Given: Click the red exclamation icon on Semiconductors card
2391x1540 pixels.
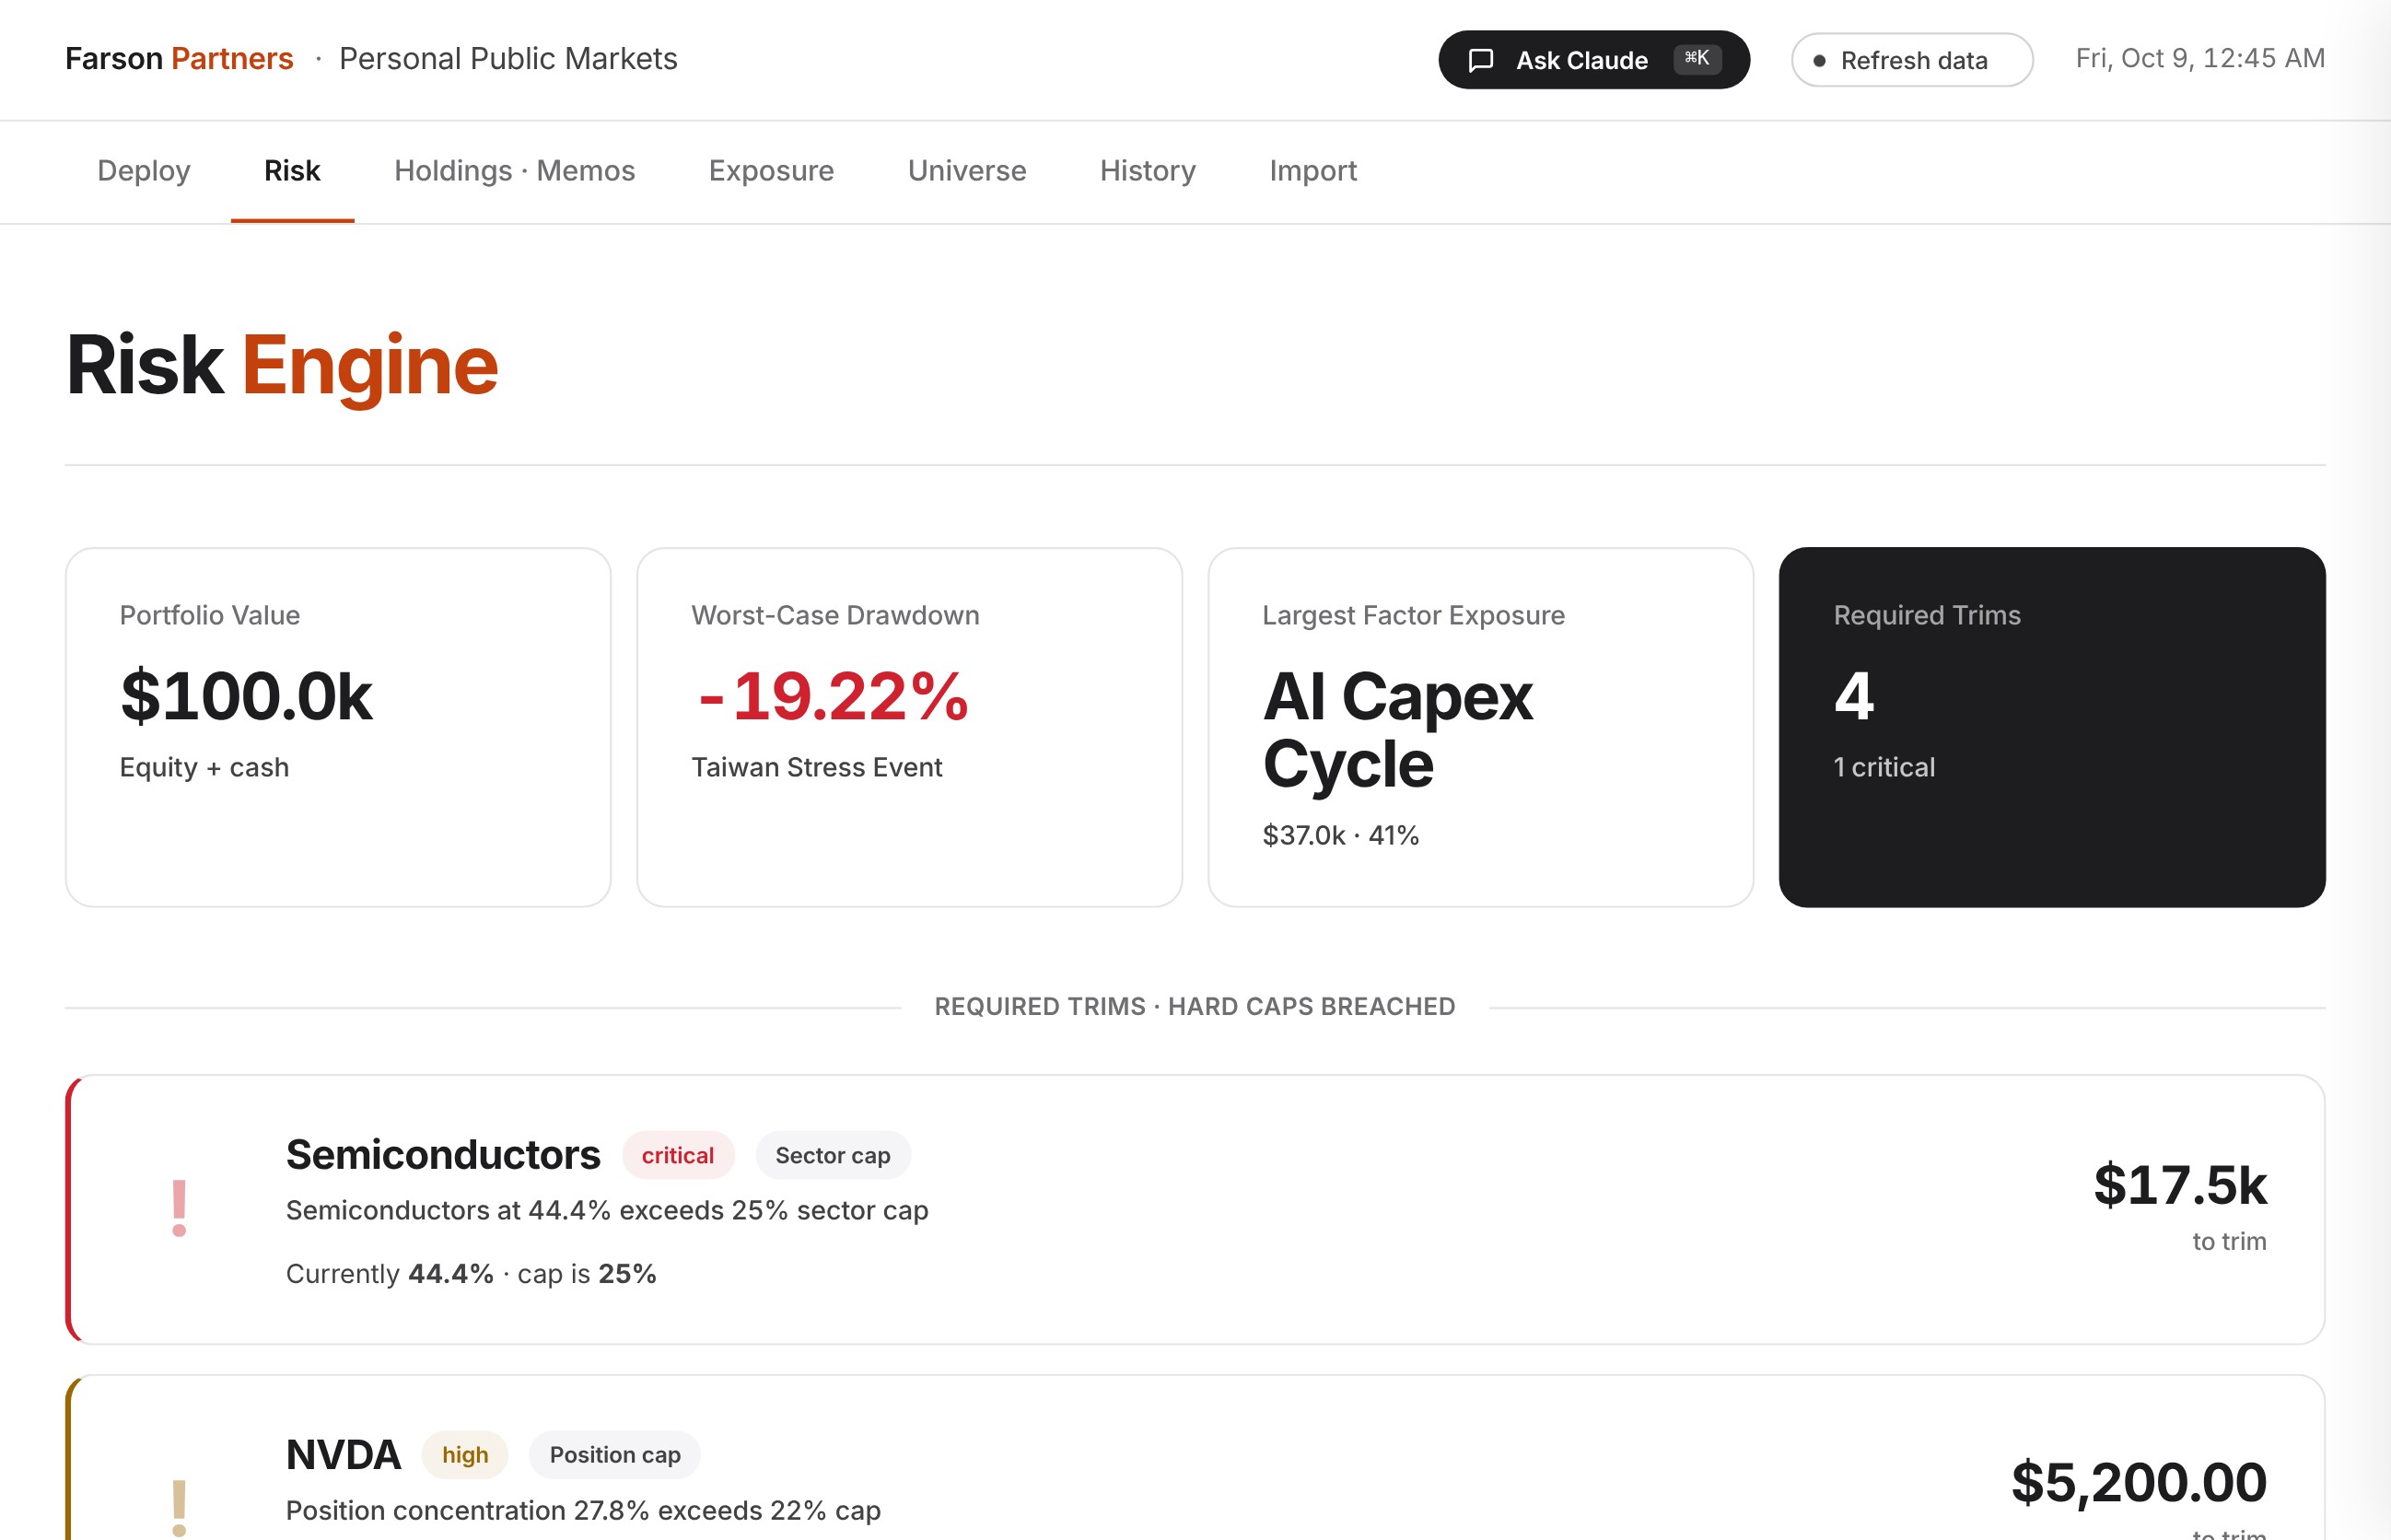Looking at the screenshot, I should 179,1208.
